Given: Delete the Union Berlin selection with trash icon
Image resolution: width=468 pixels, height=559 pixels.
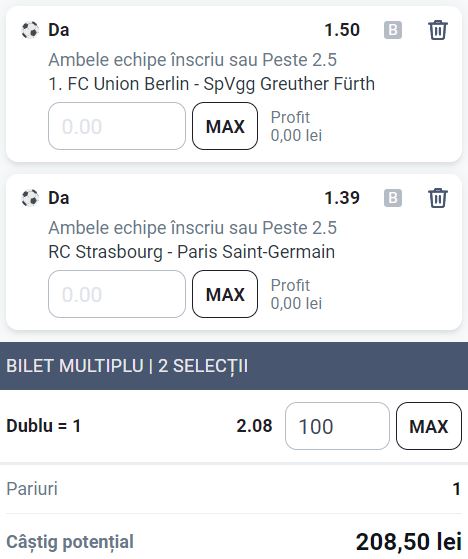Looking at the screenshot, I should [437, 30].
